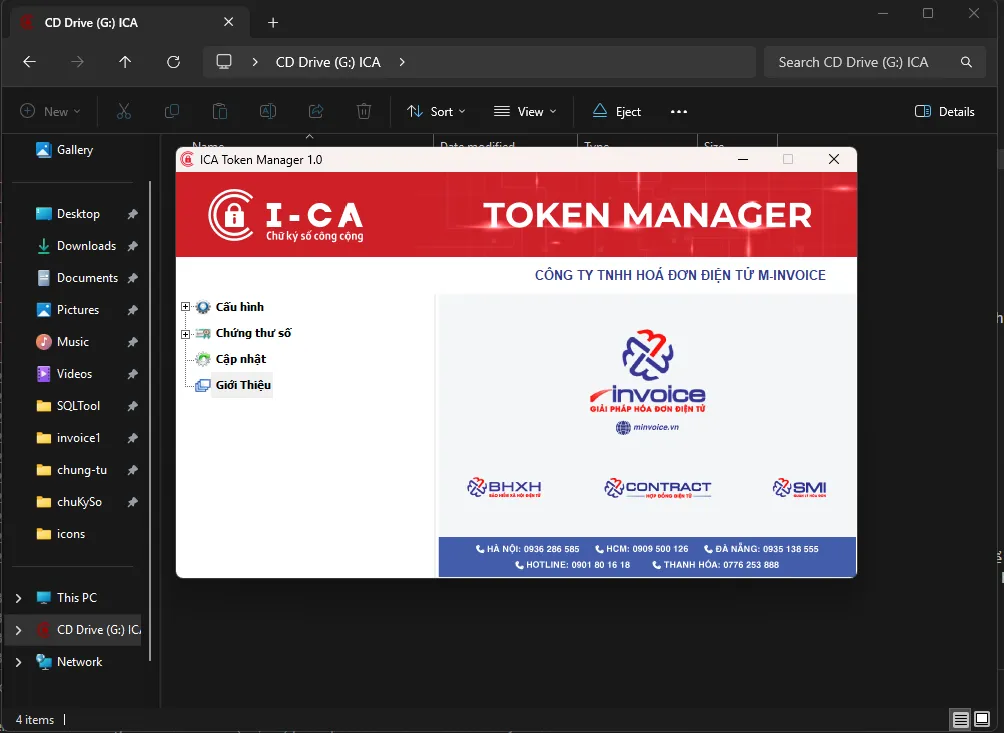Open Cập nhật in the tree
Image resolution: width=1004 pixels, height=733 pixels.
point(241,359)
